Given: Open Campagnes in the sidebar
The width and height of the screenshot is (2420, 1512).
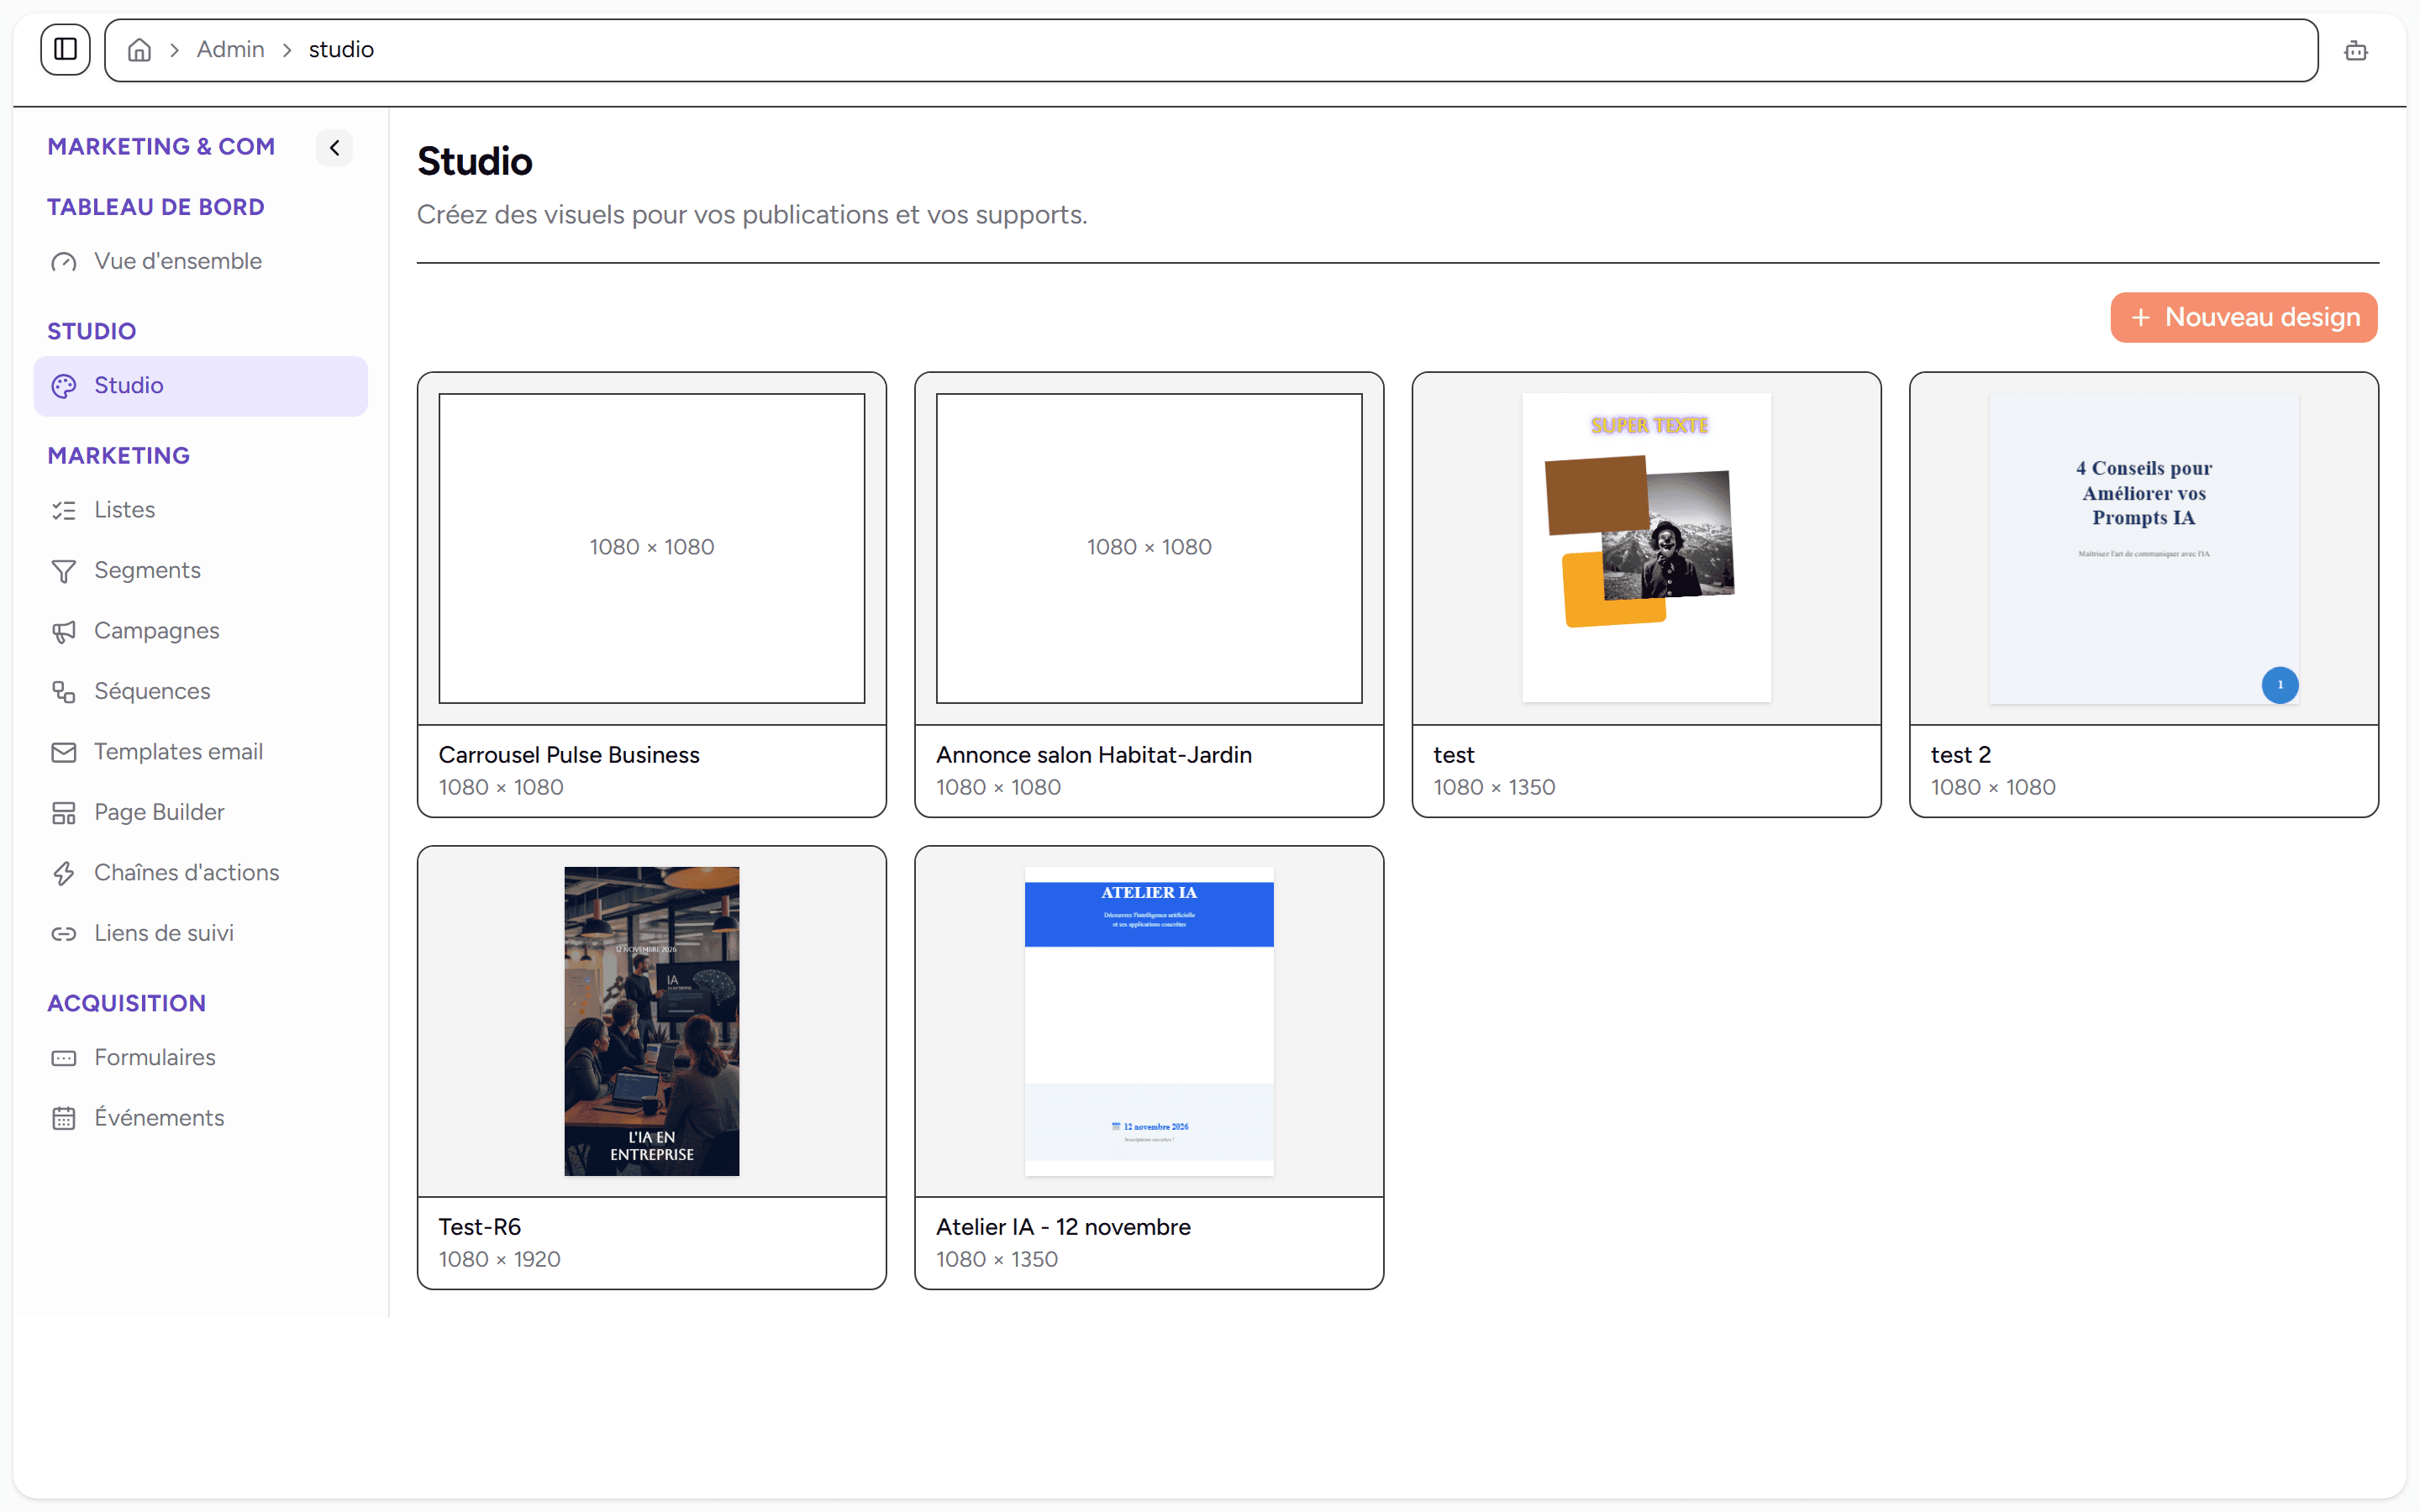Looking at the screenshot, I should (201, 631).
